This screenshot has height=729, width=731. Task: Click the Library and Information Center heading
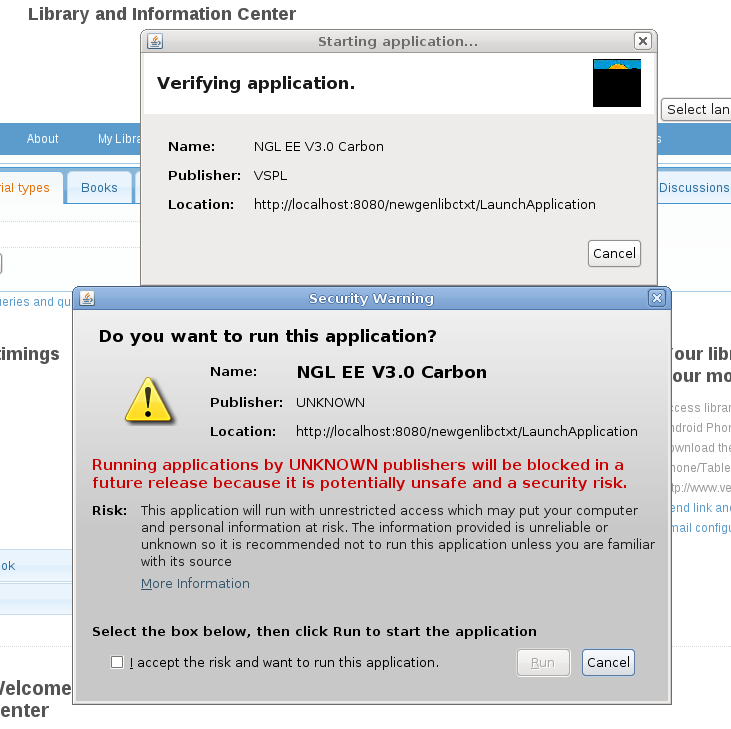tap(162, 14)
